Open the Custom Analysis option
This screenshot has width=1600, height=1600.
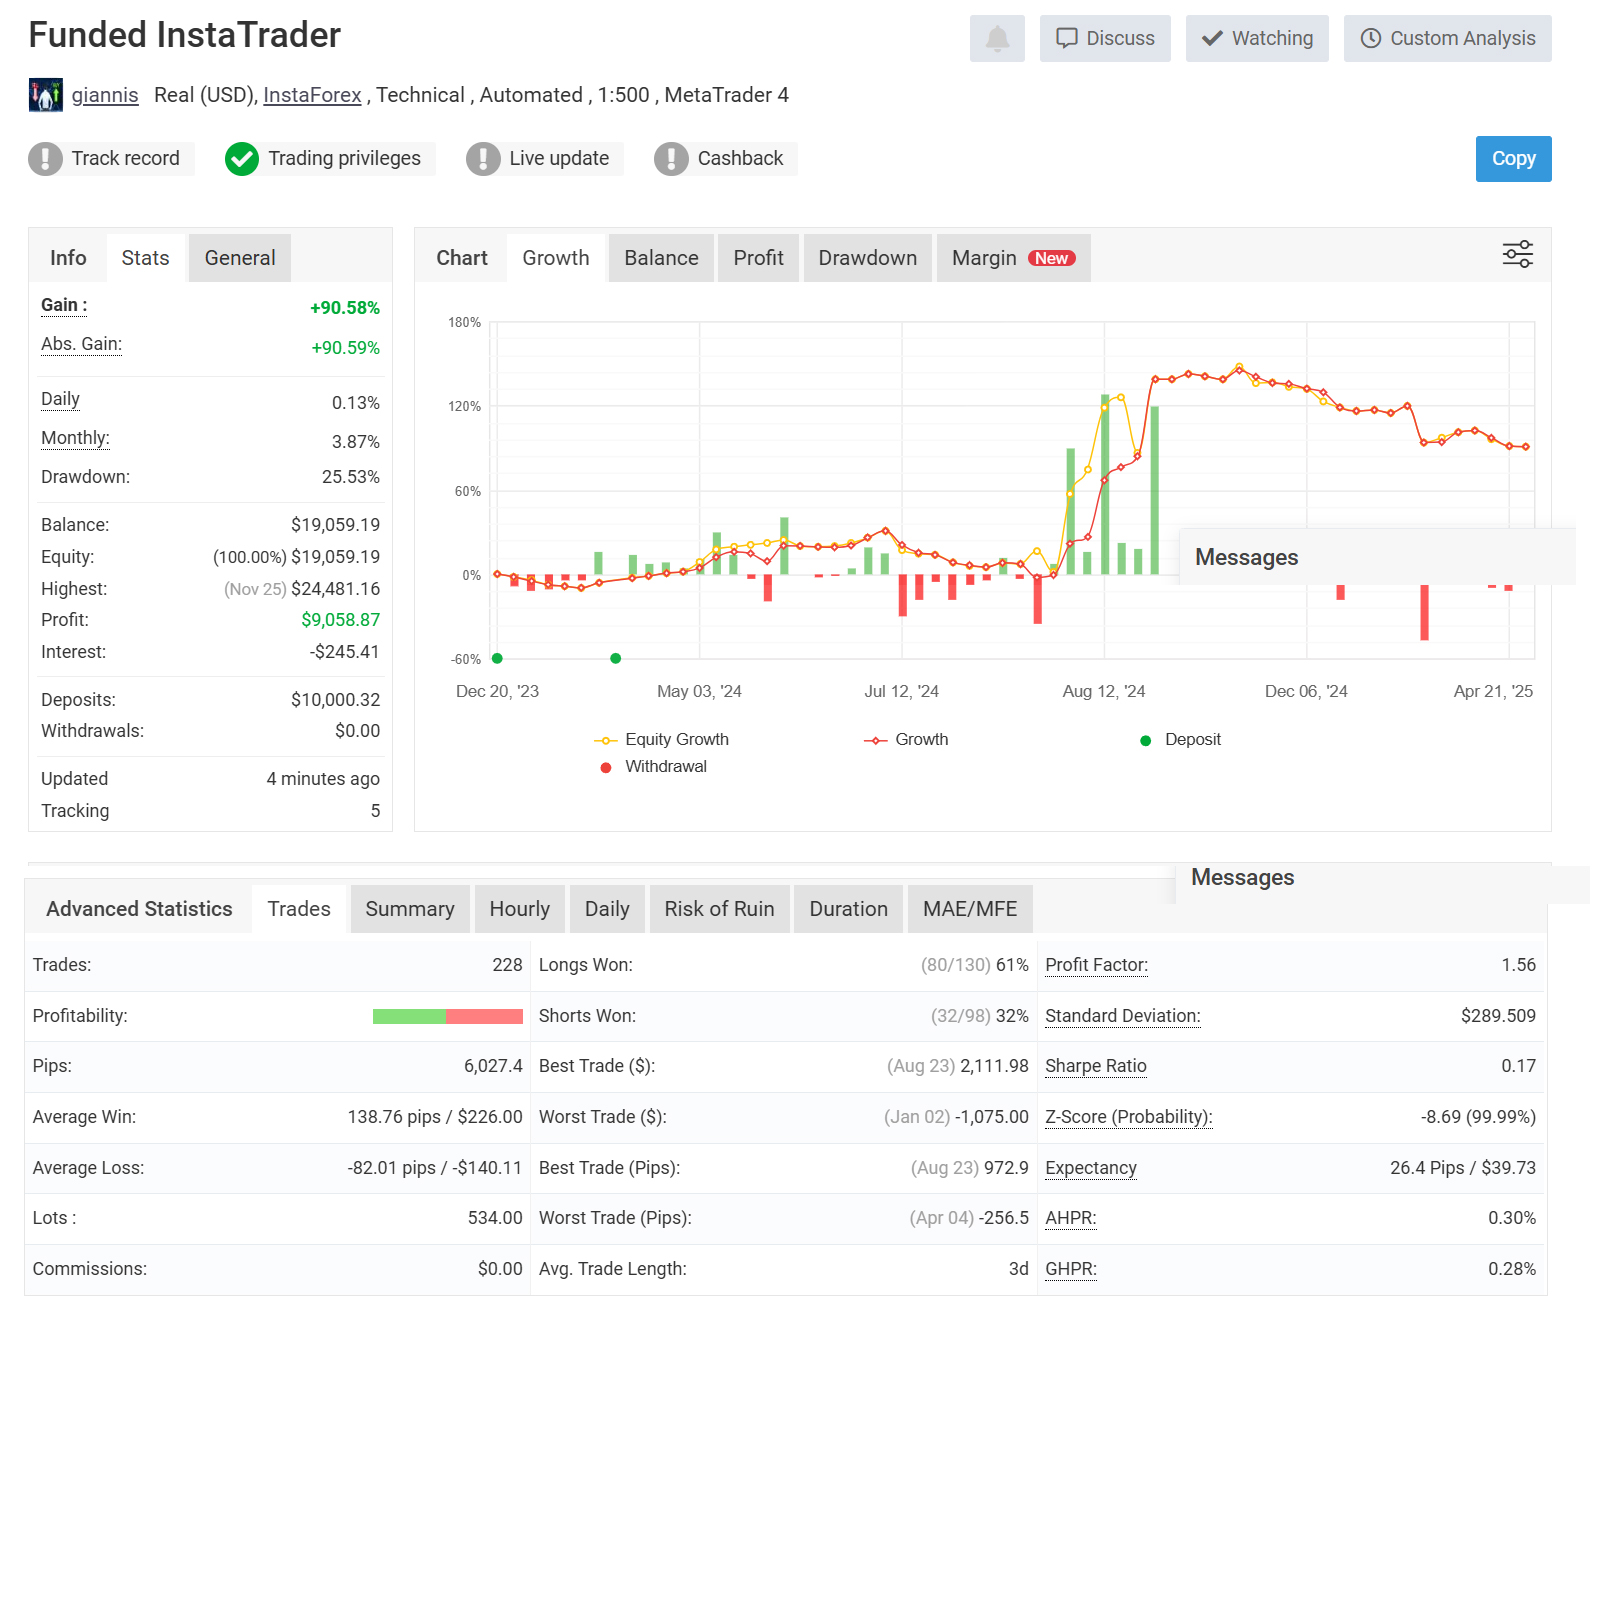[1447, 39]
